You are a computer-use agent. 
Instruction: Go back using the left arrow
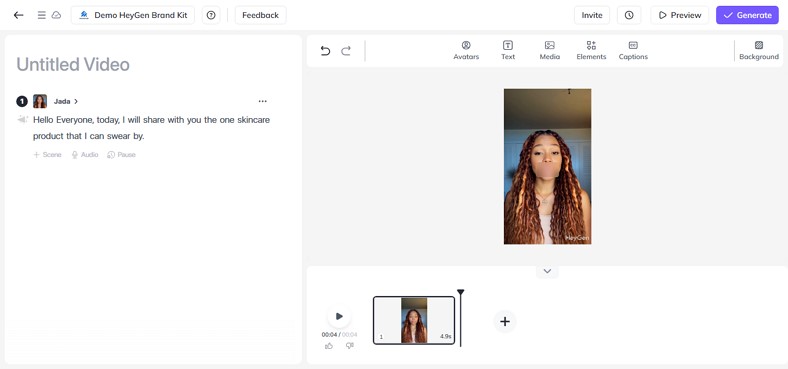tap(19, 15)
